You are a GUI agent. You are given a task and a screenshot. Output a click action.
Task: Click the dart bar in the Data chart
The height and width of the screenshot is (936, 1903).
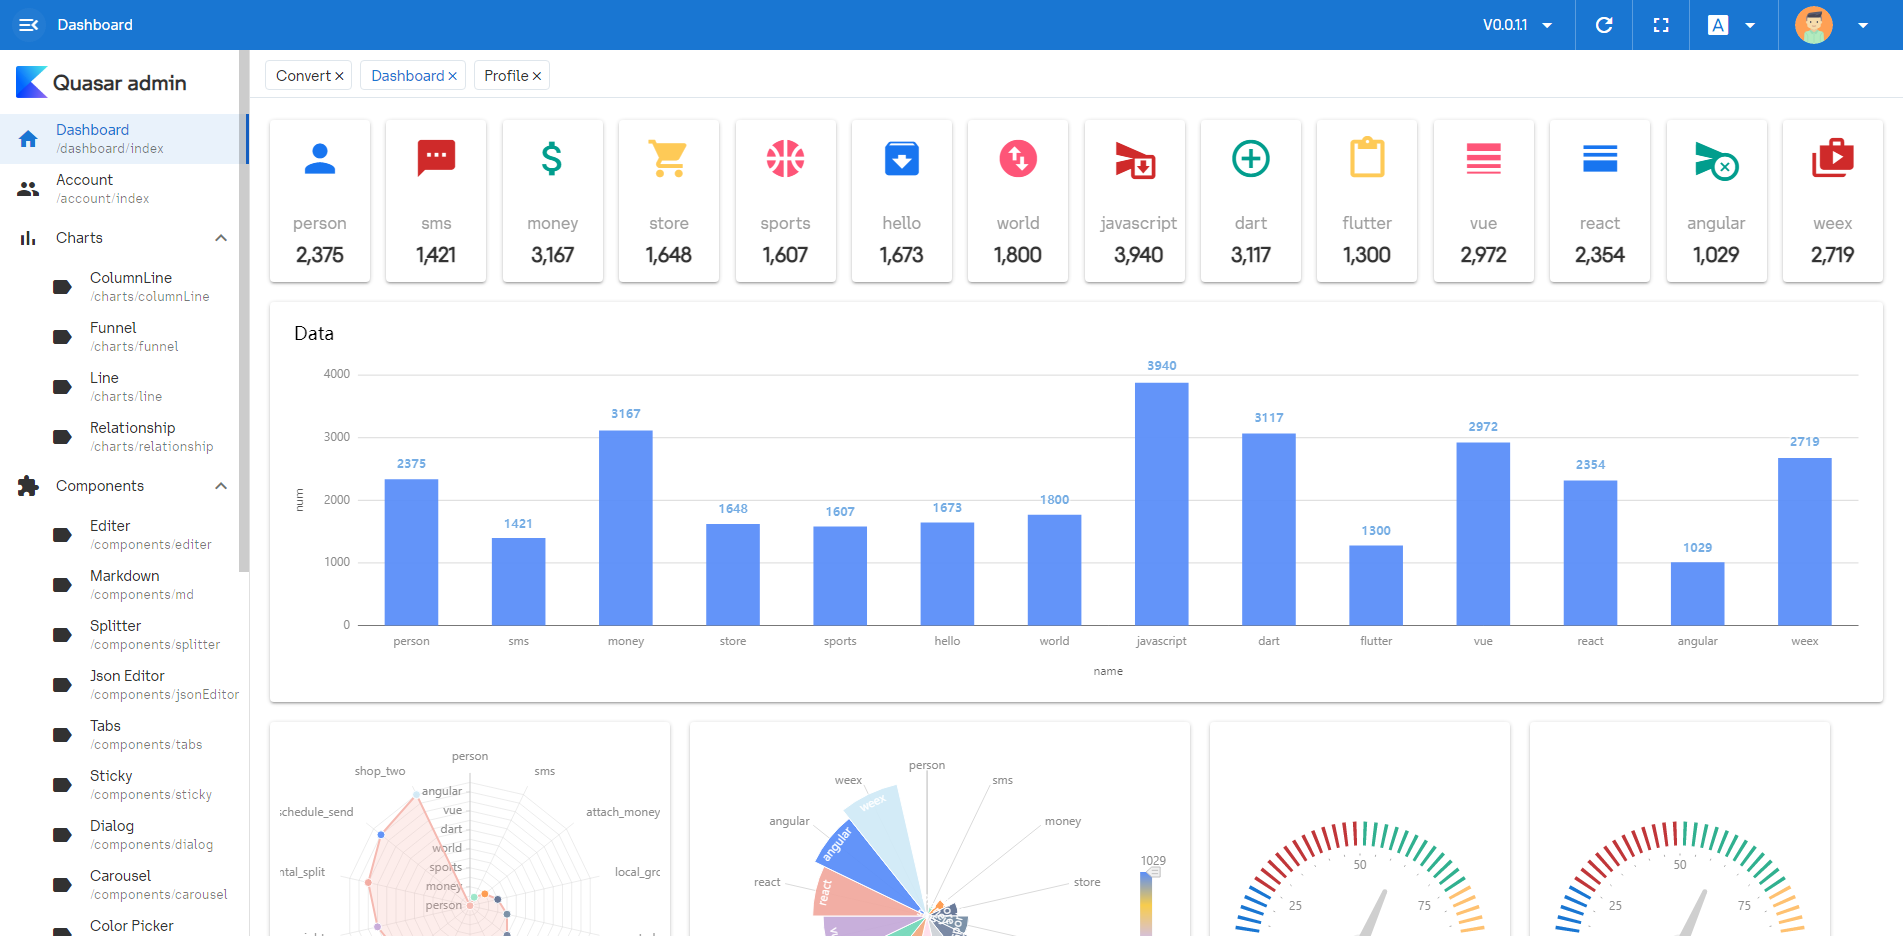click(1268, 529)
